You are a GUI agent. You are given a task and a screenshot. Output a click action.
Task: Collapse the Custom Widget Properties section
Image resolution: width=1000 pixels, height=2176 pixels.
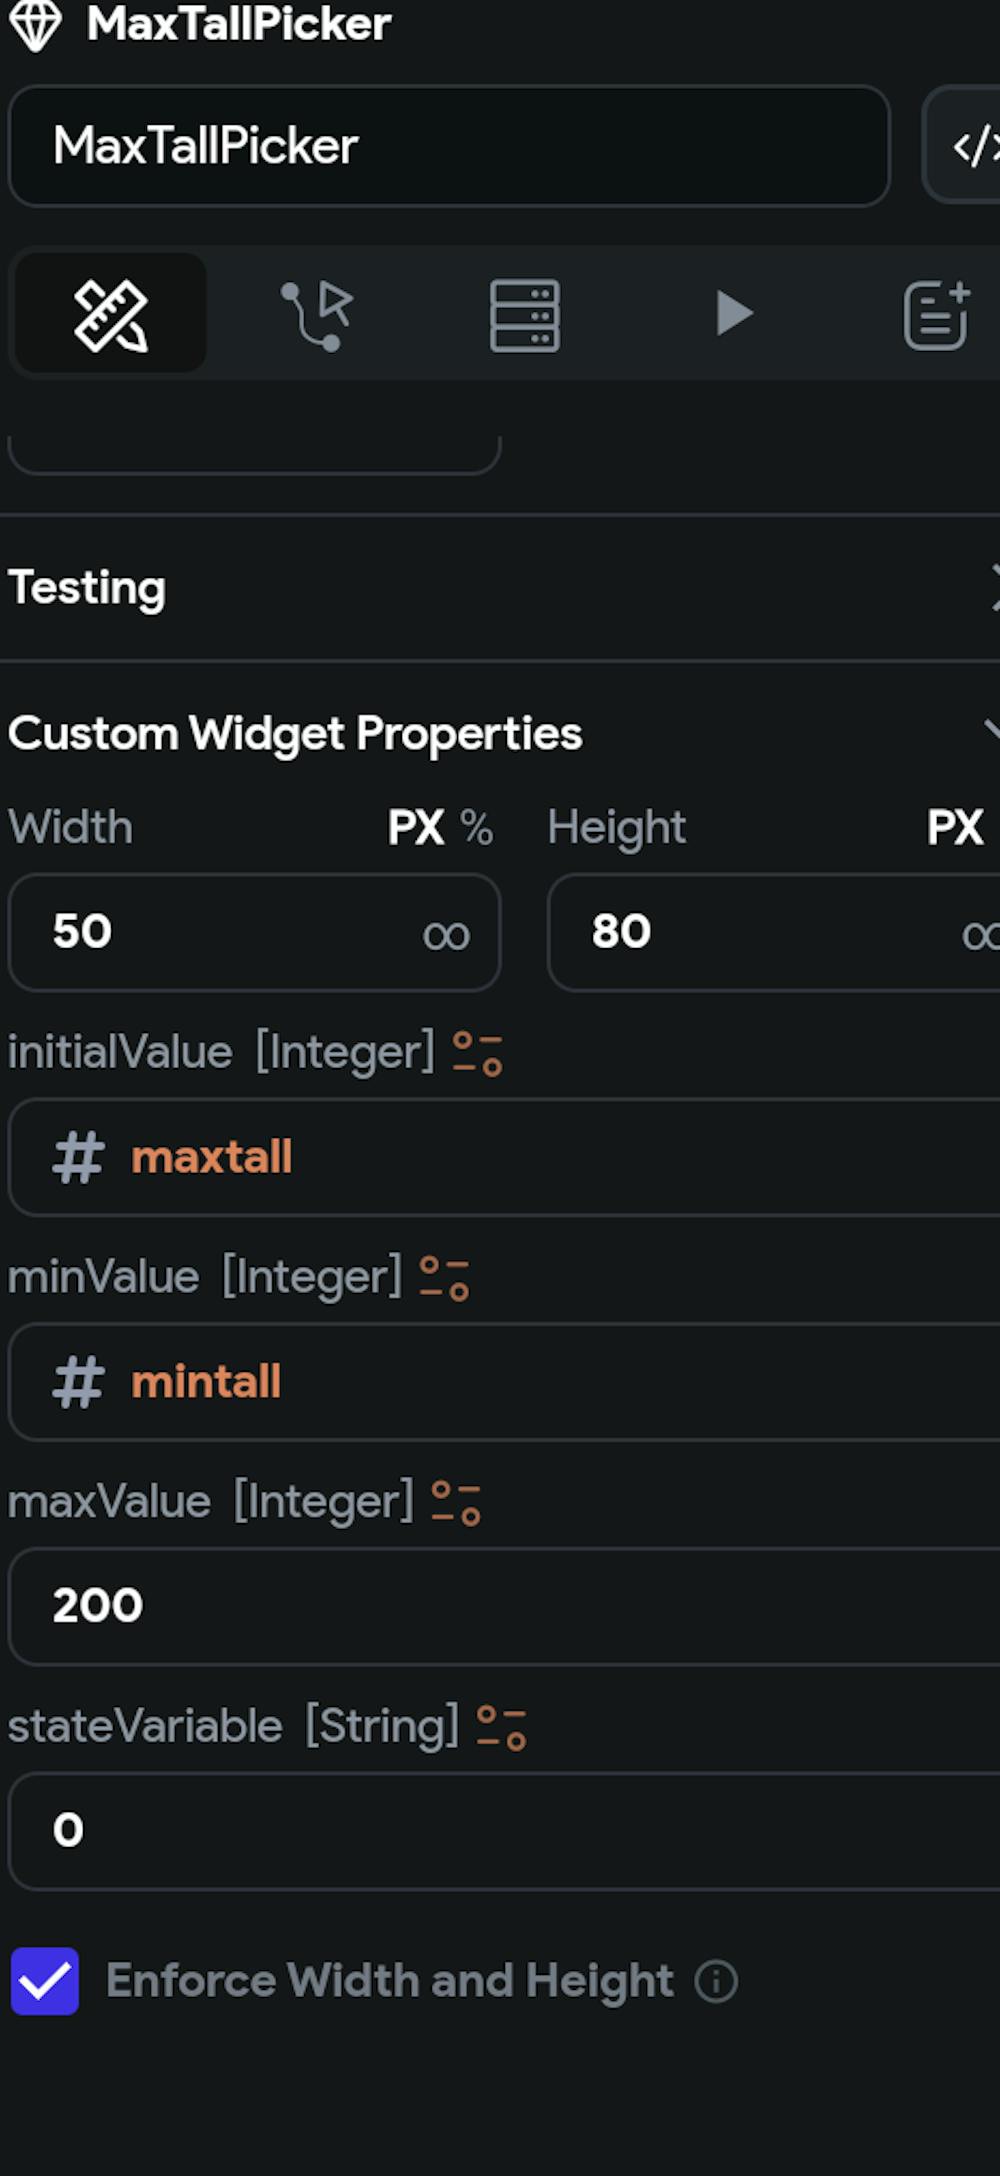(x=990, y=732)
